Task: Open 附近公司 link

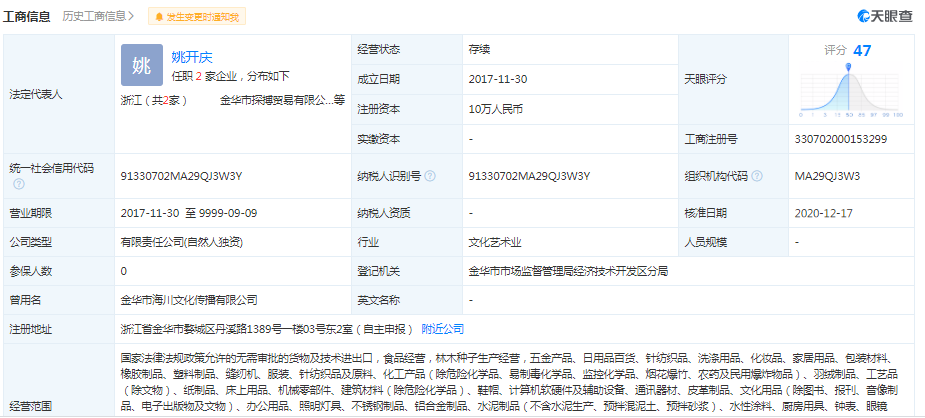Action: coord(442,329)
